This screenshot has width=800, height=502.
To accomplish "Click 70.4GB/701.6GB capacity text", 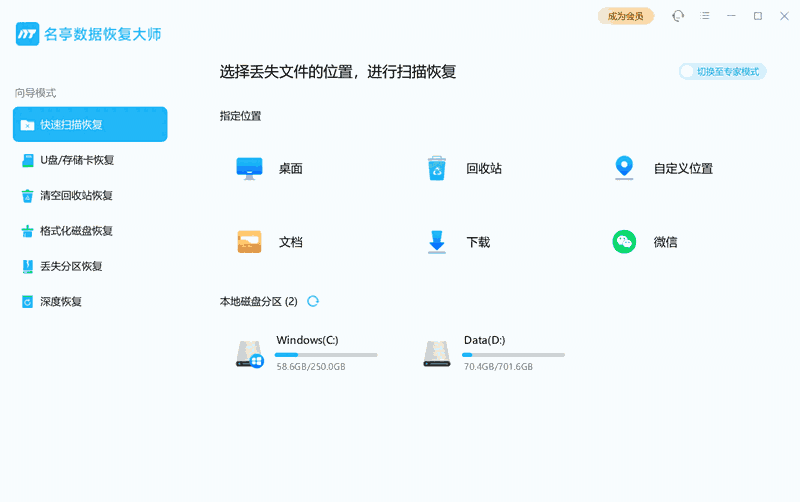I will click(498, 366).
